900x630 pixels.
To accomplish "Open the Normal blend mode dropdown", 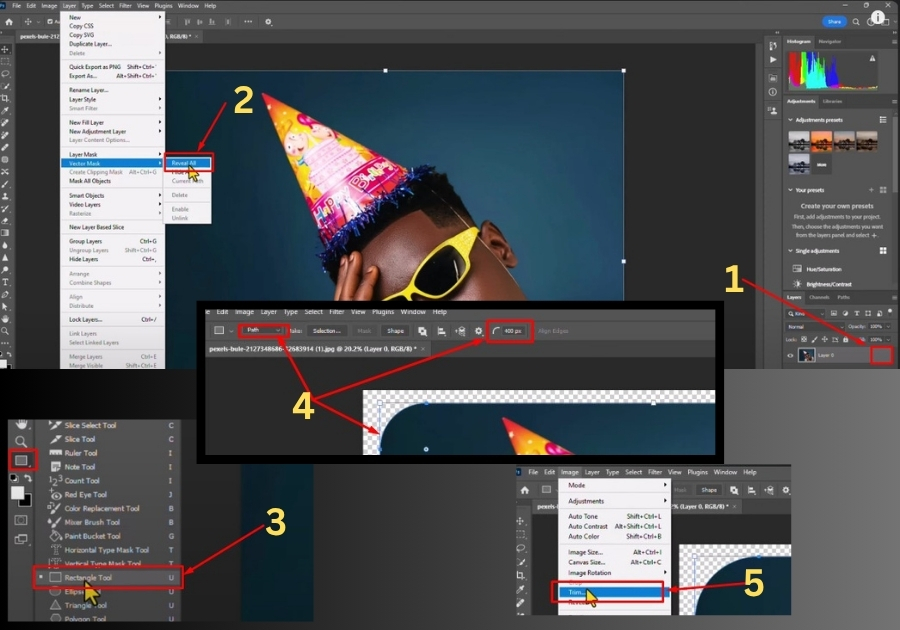I will click(815, 326).
